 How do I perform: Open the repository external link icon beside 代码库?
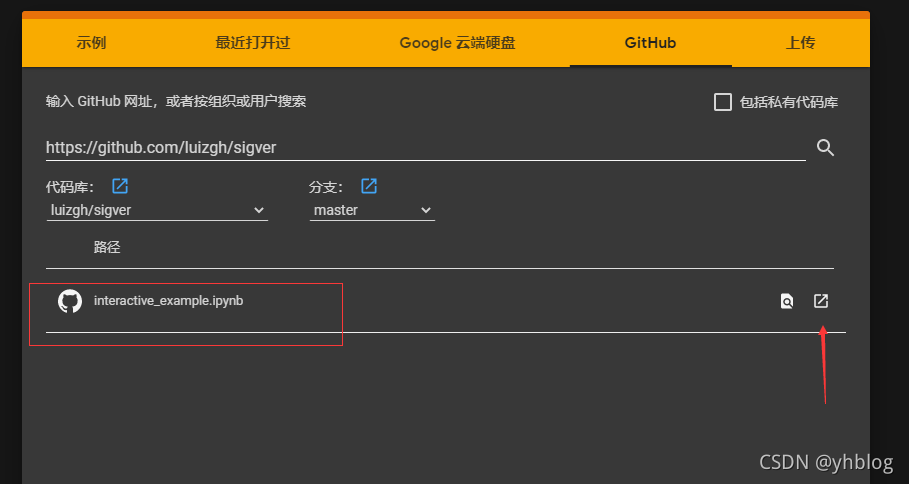[x=120, y=186]
